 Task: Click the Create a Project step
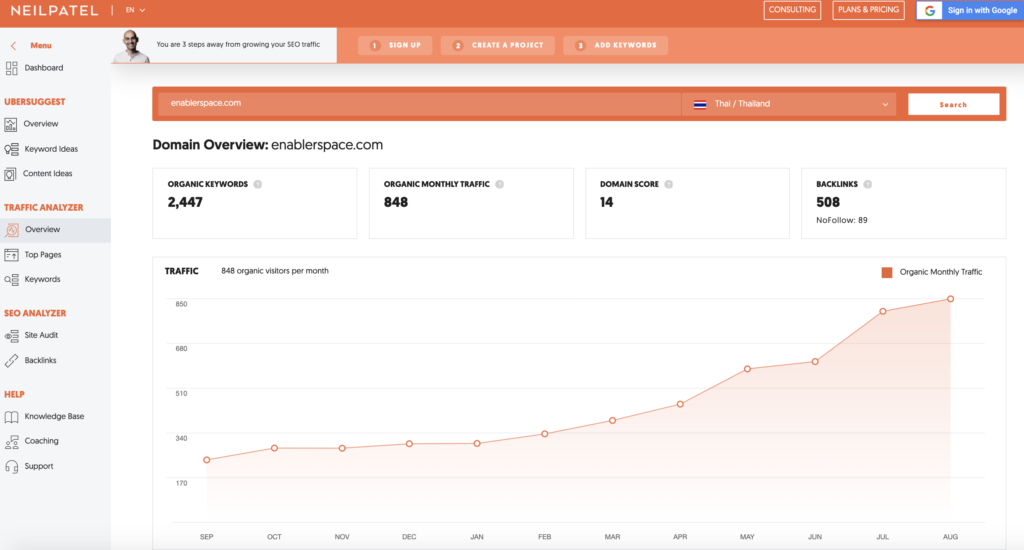(498, 45)
